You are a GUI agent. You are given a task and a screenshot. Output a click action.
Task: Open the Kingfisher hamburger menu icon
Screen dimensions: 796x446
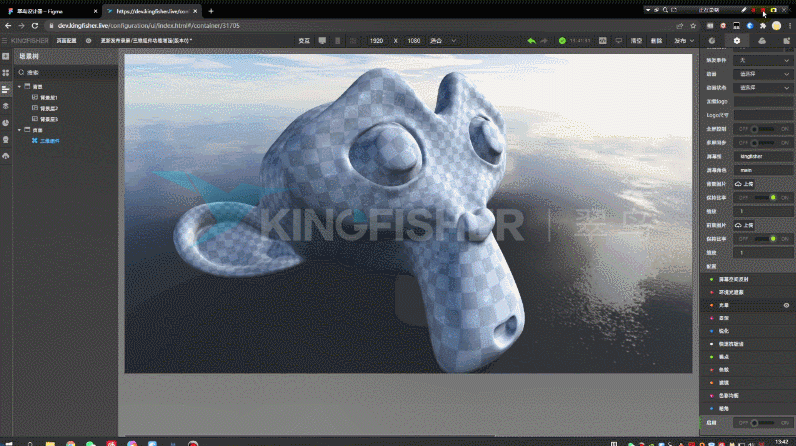tap(5, 41)
